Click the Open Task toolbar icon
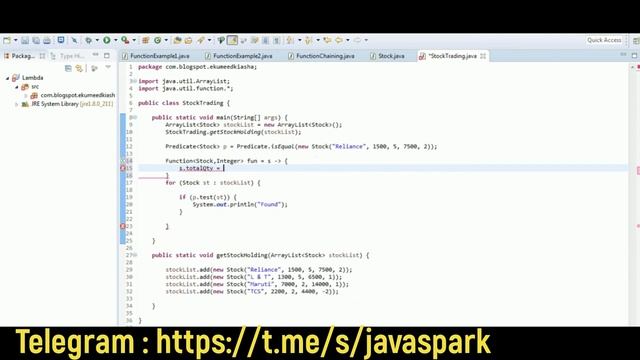Image resolution: width=640 pixels, height=360 pixels. click(188, 40)
